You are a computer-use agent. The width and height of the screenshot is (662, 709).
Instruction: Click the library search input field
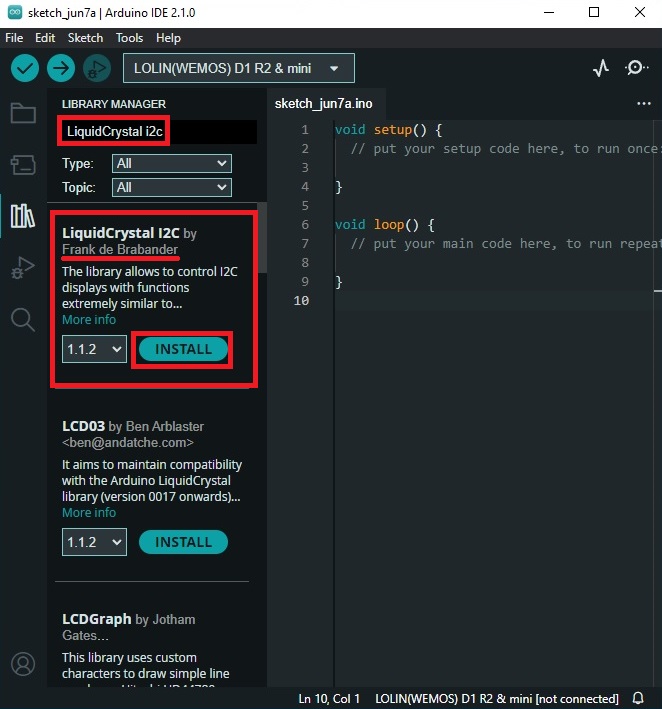pos(158,132)
